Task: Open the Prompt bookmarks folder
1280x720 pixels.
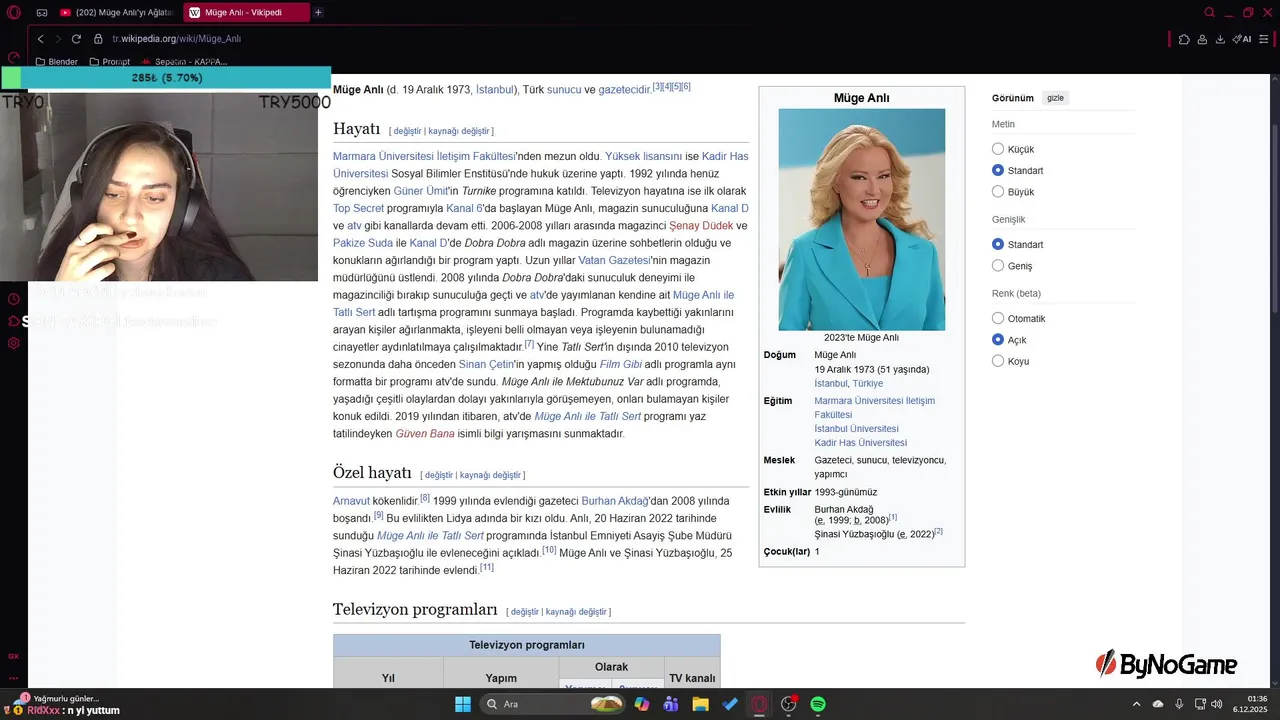Action: [x=109, y=62]
